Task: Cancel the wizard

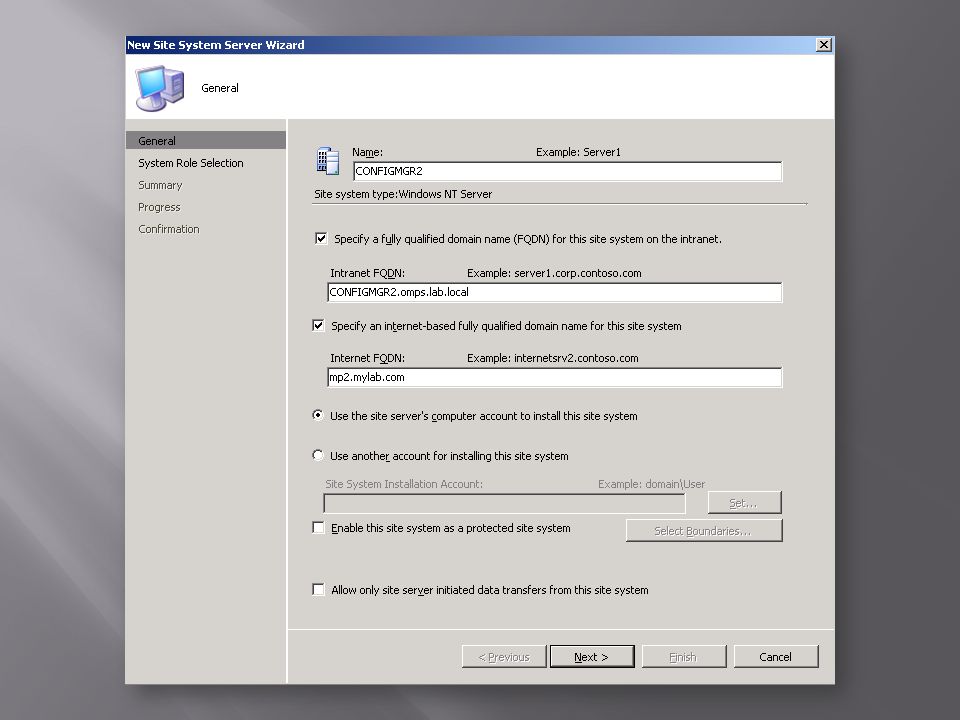Action: [x=776, y=656]
